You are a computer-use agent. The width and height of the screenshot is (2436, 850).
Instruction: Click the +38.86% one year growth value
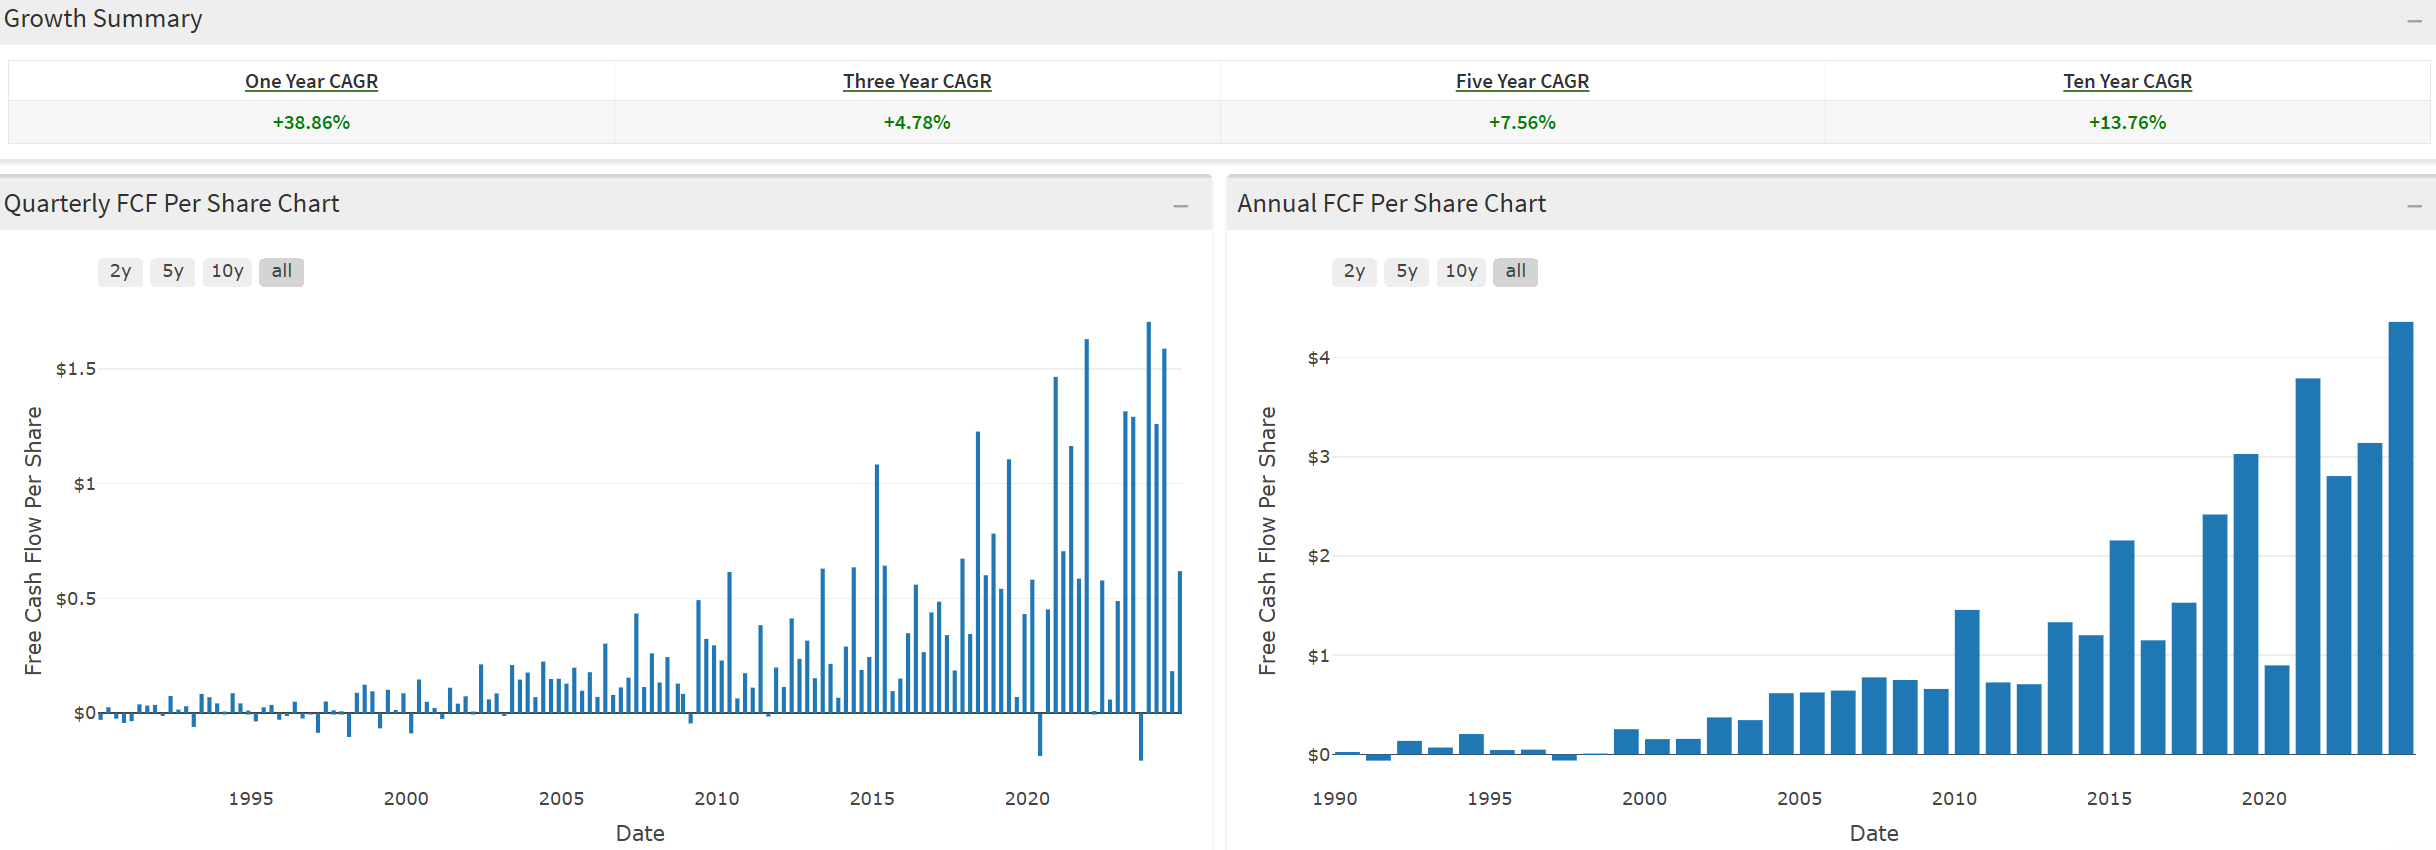pyautogui.click(x=311, y=122)
